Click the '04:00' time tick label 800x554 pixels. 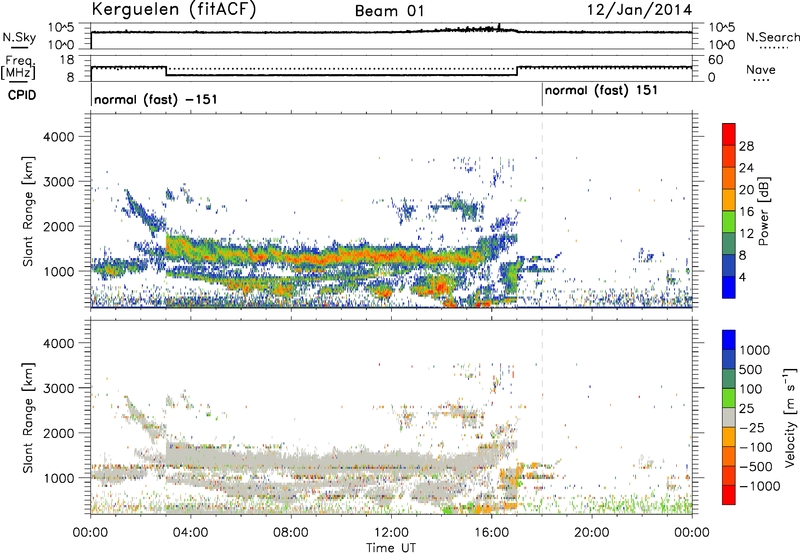click(x=190, y=533)
